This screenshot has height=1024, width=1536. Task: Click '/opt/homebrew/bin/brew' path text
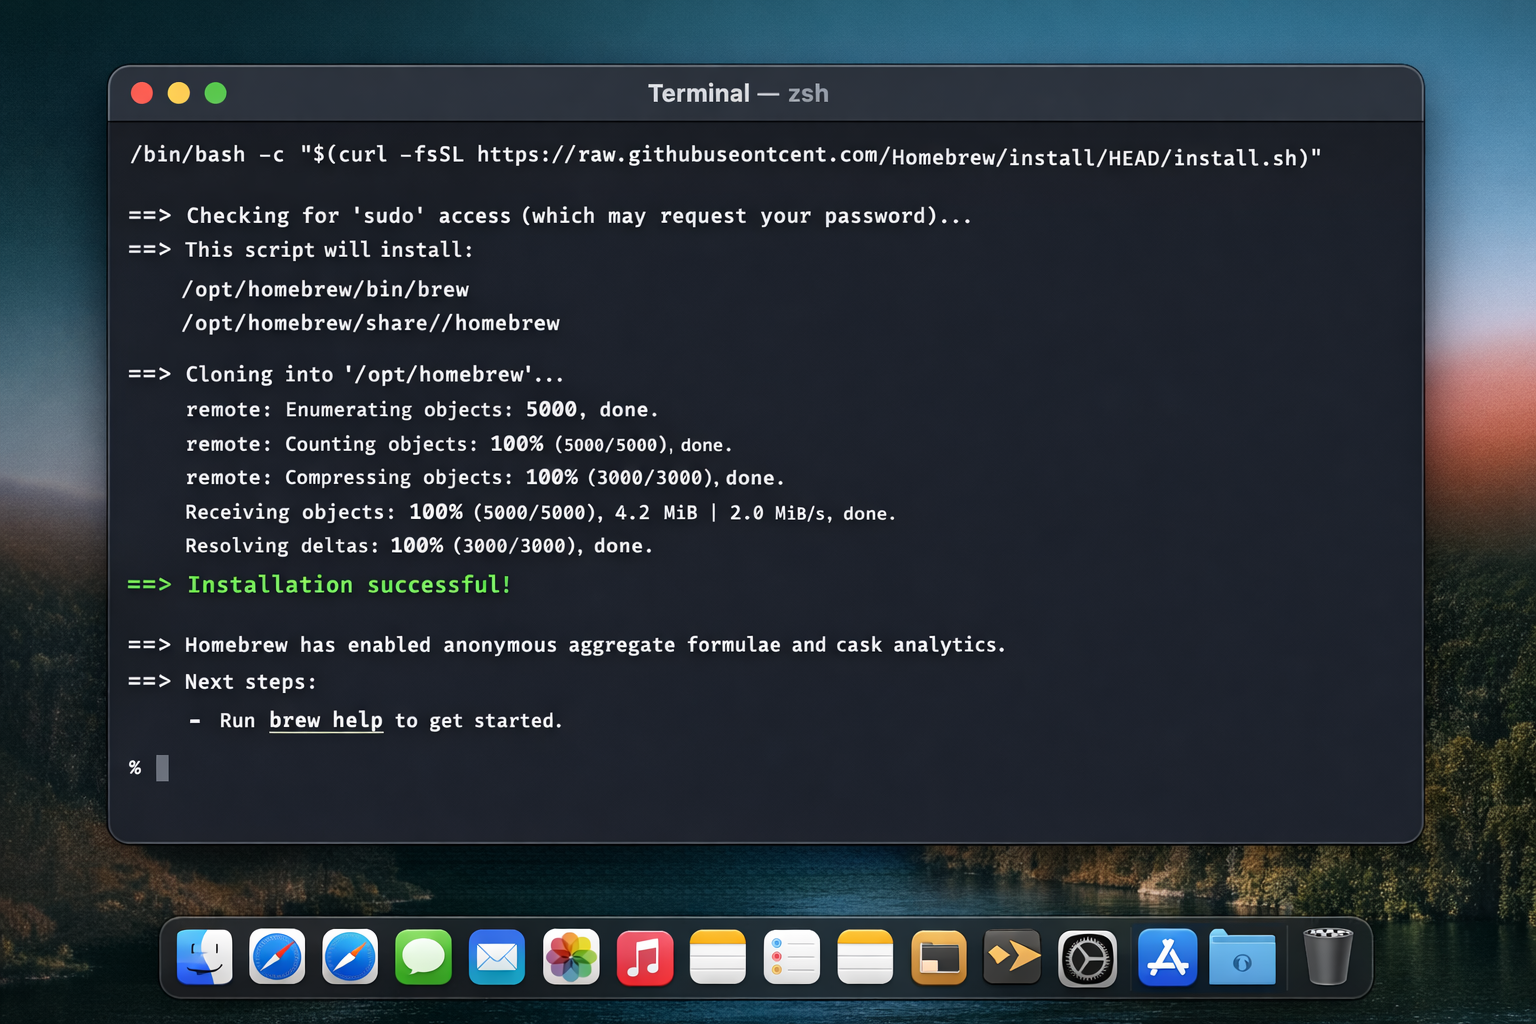pos(325,289)
